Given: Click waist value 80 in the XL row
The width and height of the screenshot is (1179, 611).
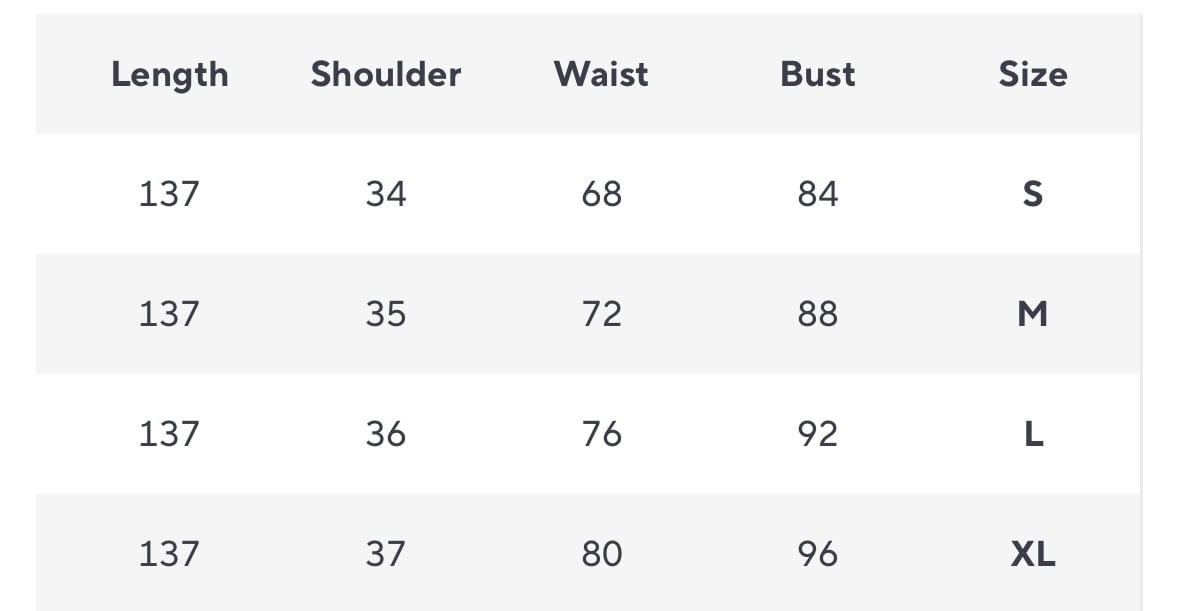Looking at the screenshot, I should coord(601,554).
